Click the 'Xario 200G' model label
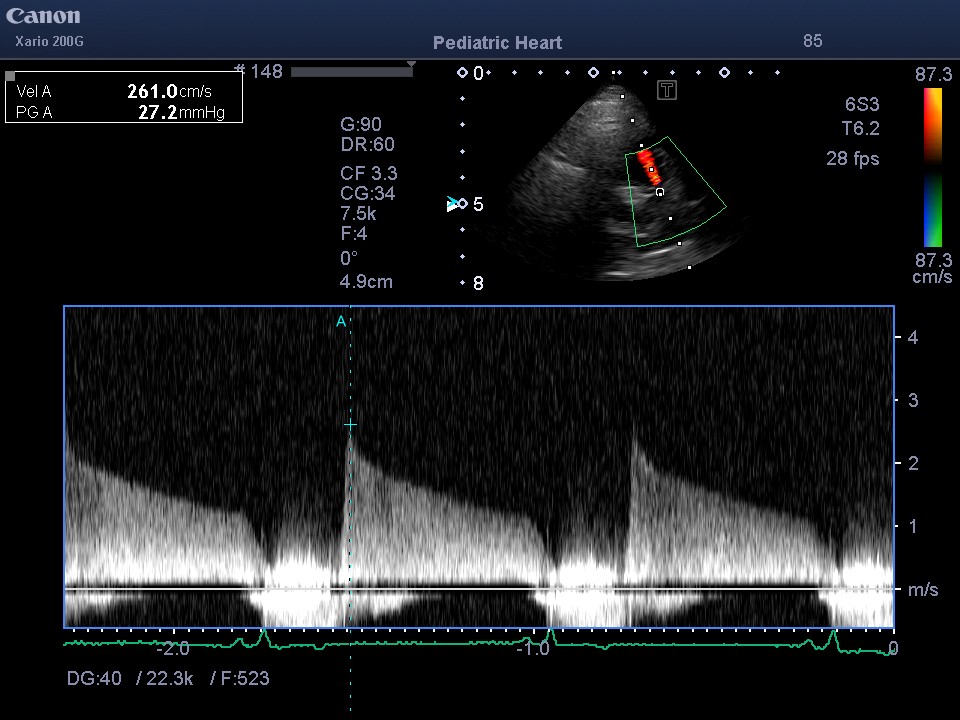This screenshot has height=720, width=960. coord(49,42)
